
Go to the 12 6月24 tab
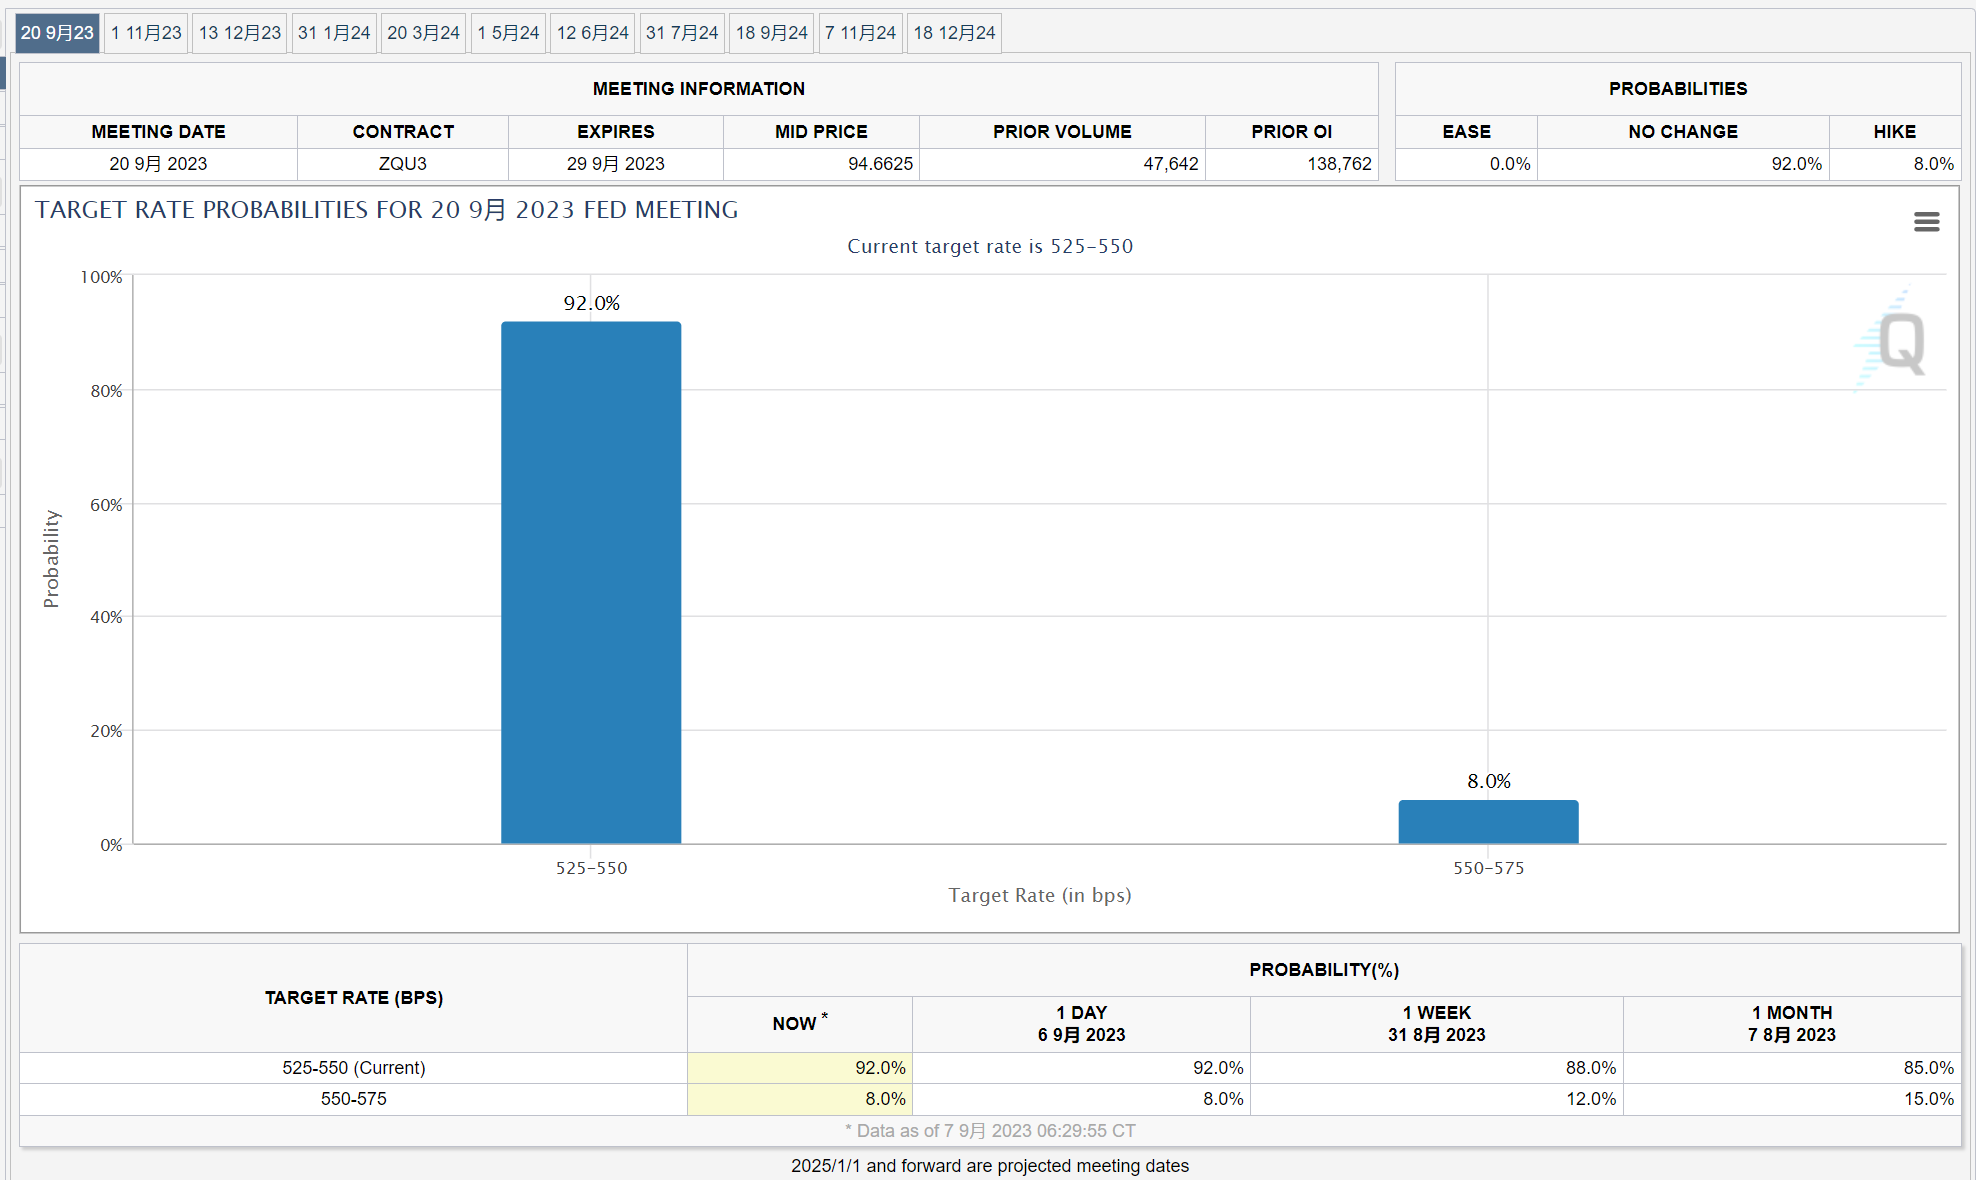(593, 33)
